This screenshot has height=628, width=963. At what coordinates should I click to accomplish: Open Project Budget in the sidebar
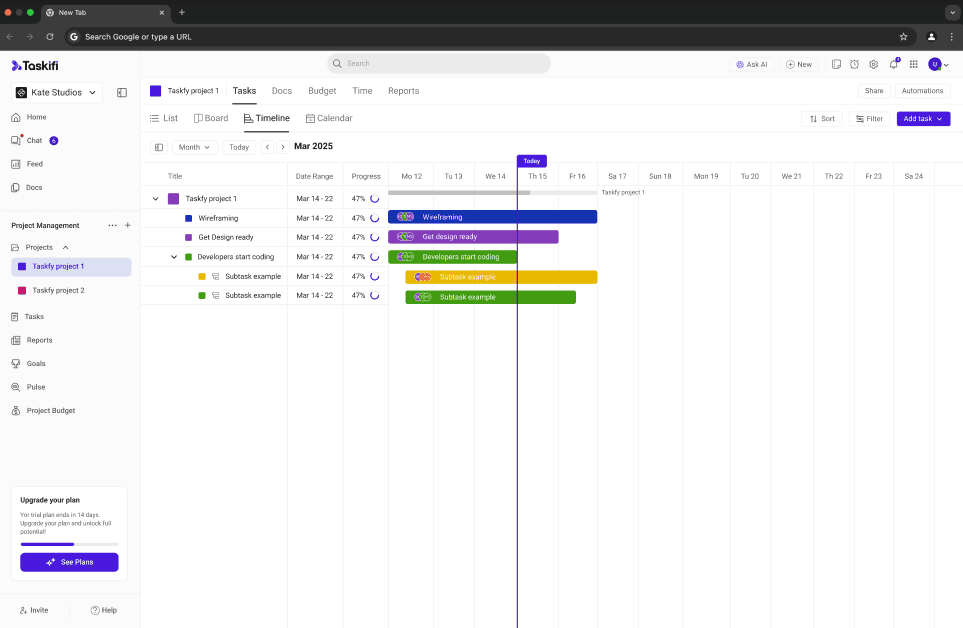click(43, 411)
